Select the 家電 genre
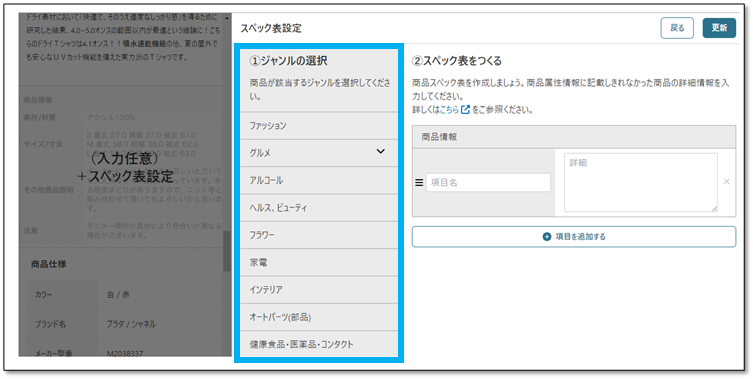 point(319,262)
